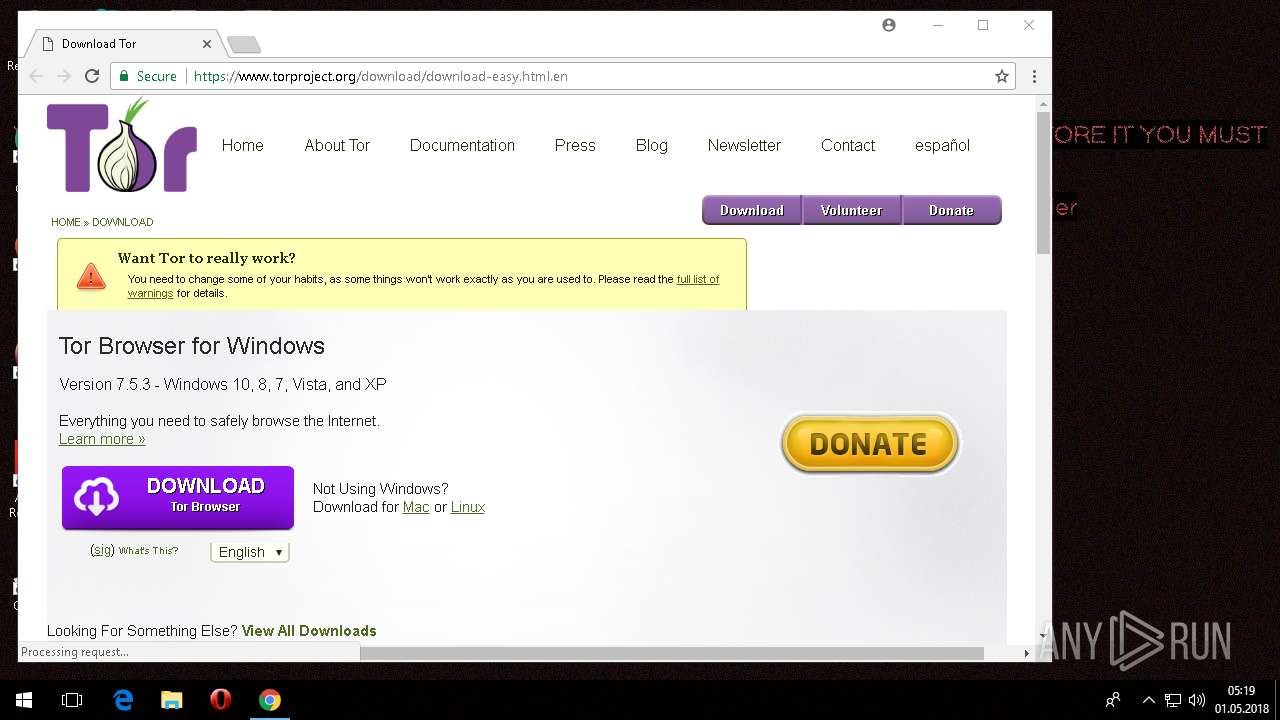
Task: Click the DOWNLOAD breadcrumb
Action: pyautogui.click(x=123, y=222)
